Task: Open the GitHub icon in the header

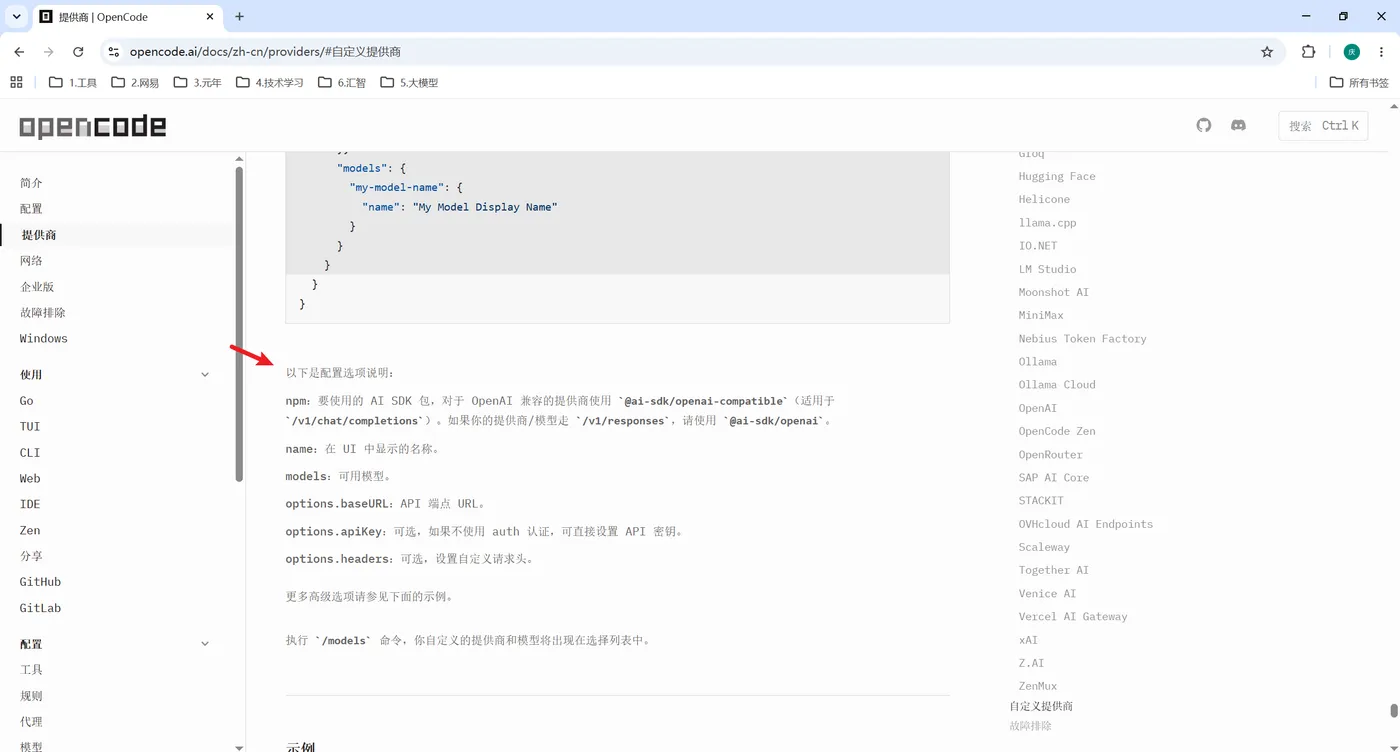Action: (x=1204, y=125)
